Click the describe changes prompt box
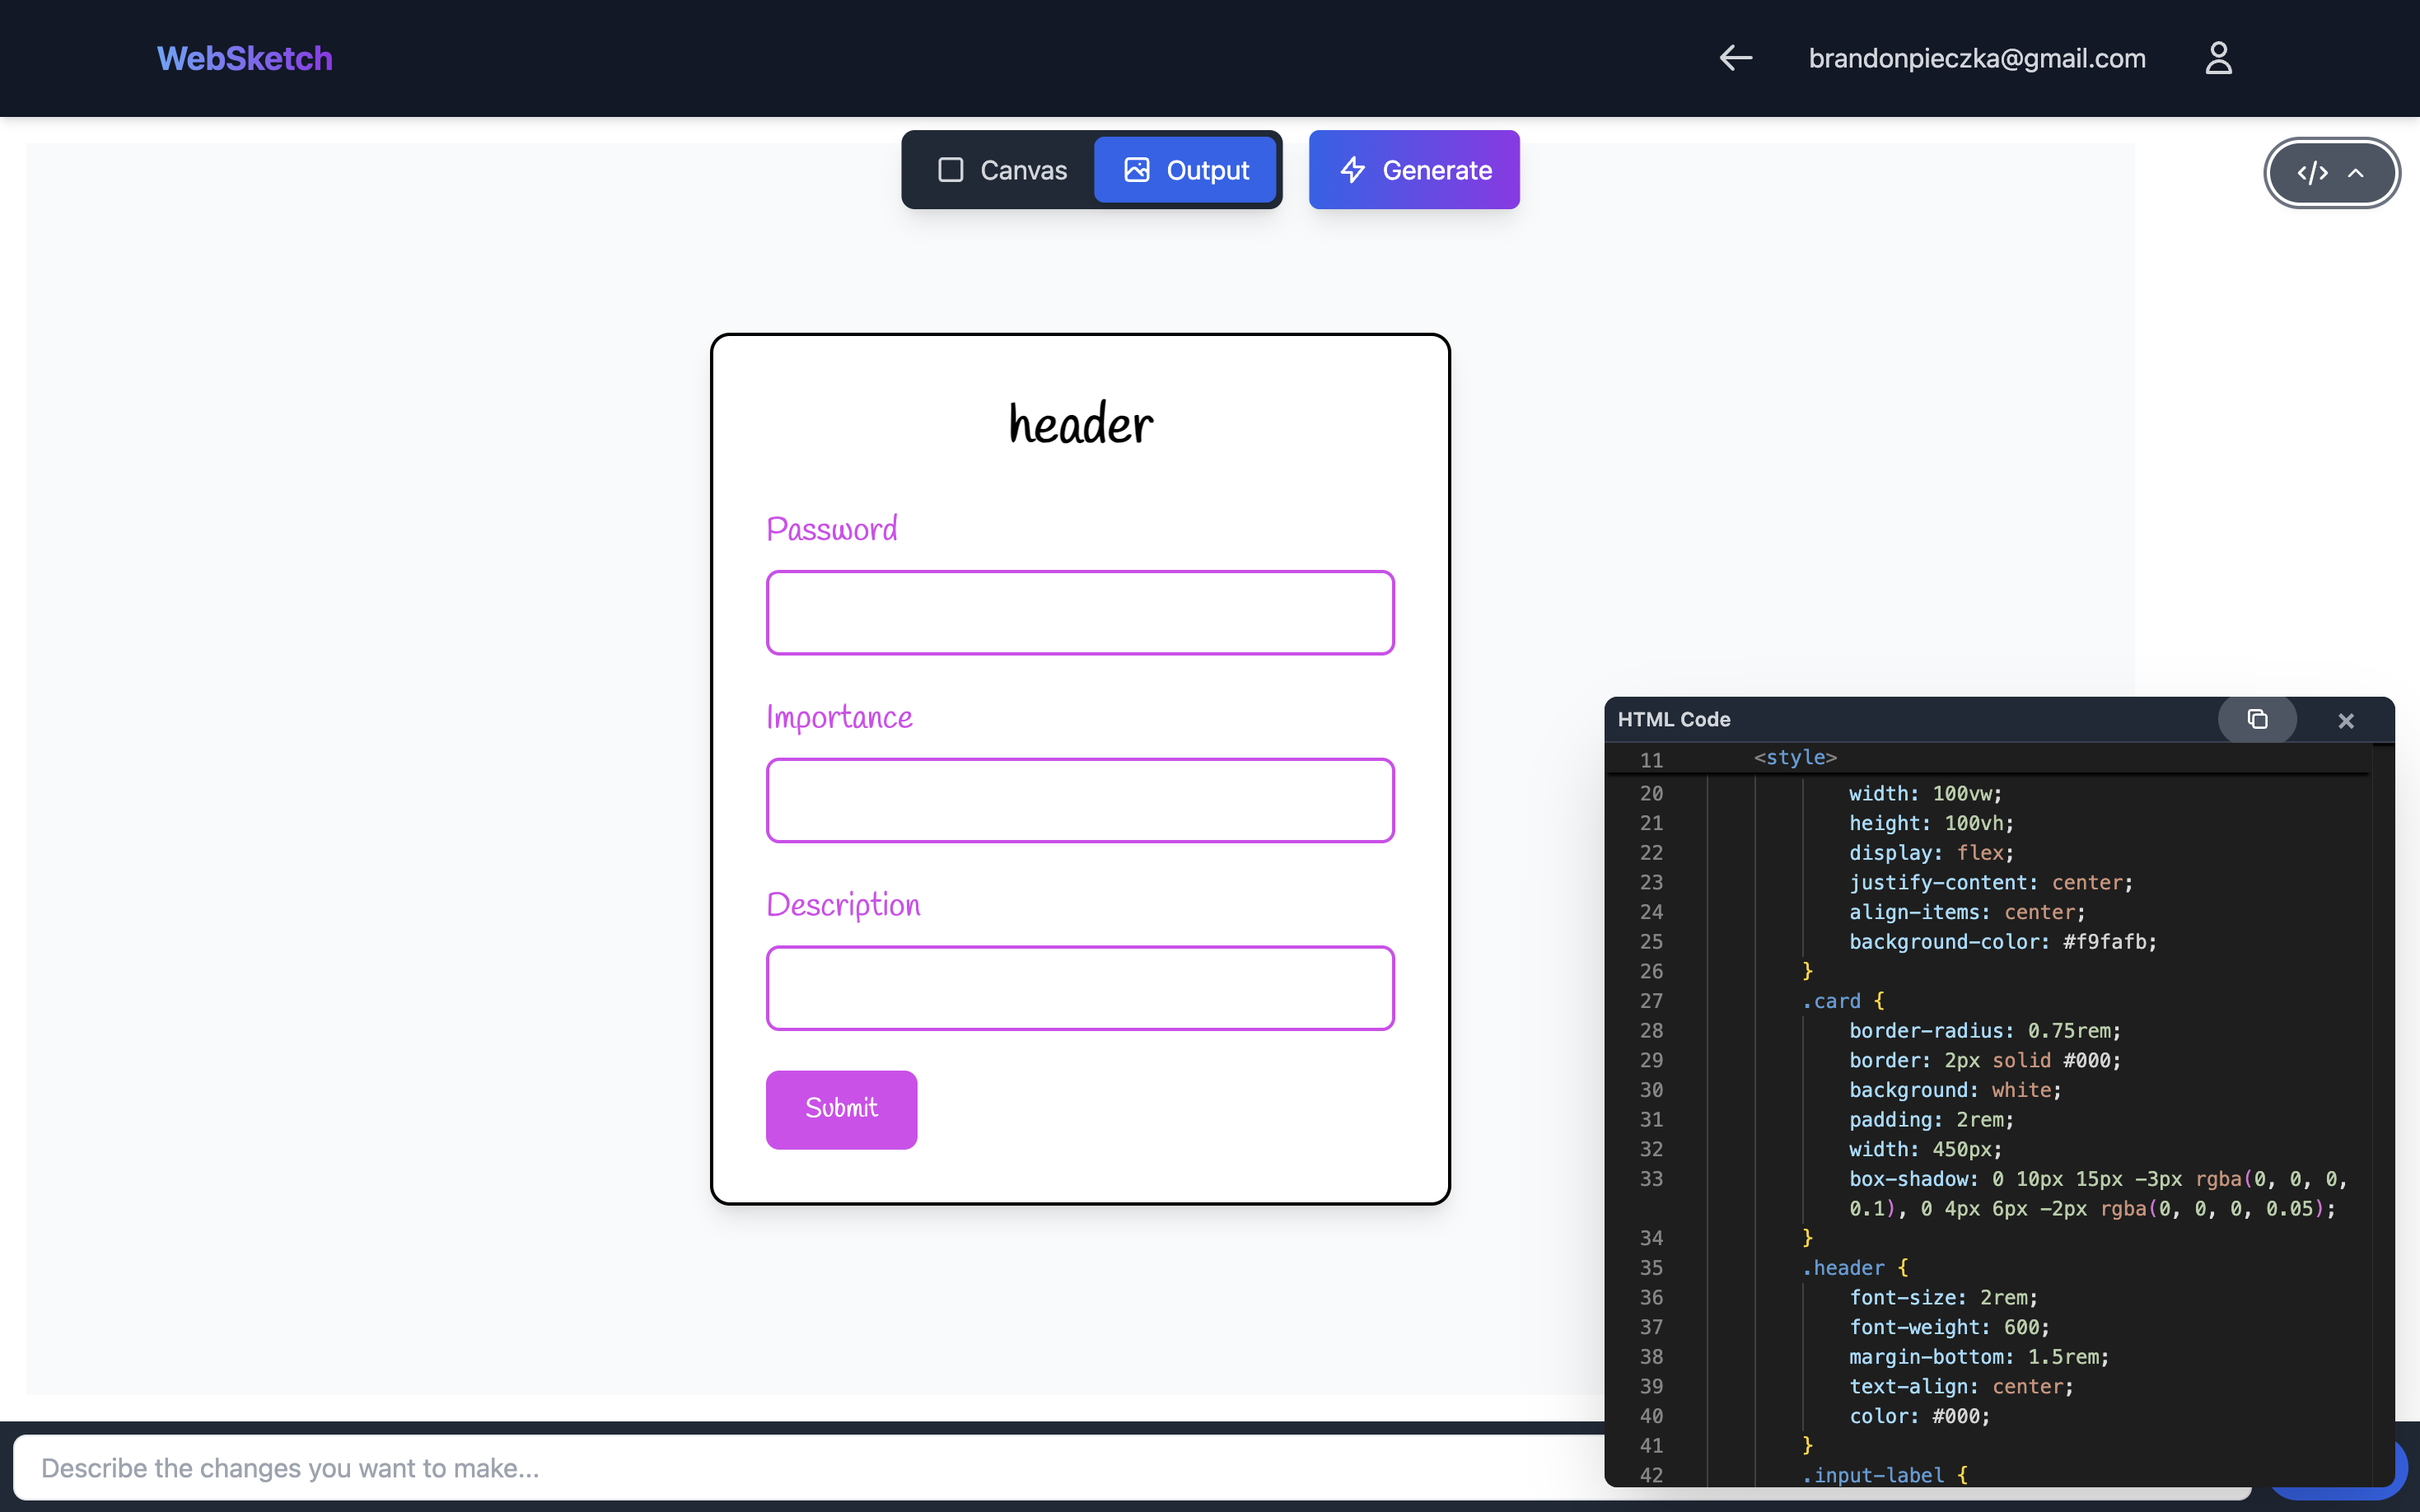 click(x=800, y=1467)
